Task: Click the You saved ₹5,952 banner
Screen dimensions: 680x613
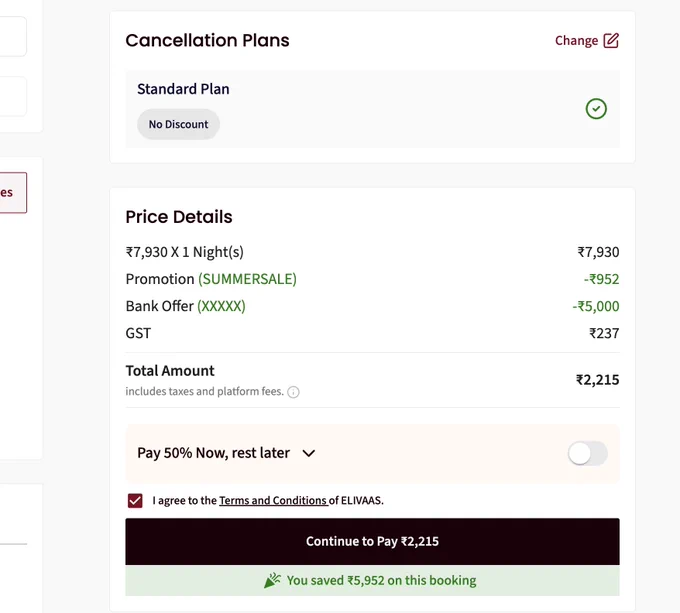Action: [x=372, y=580]
